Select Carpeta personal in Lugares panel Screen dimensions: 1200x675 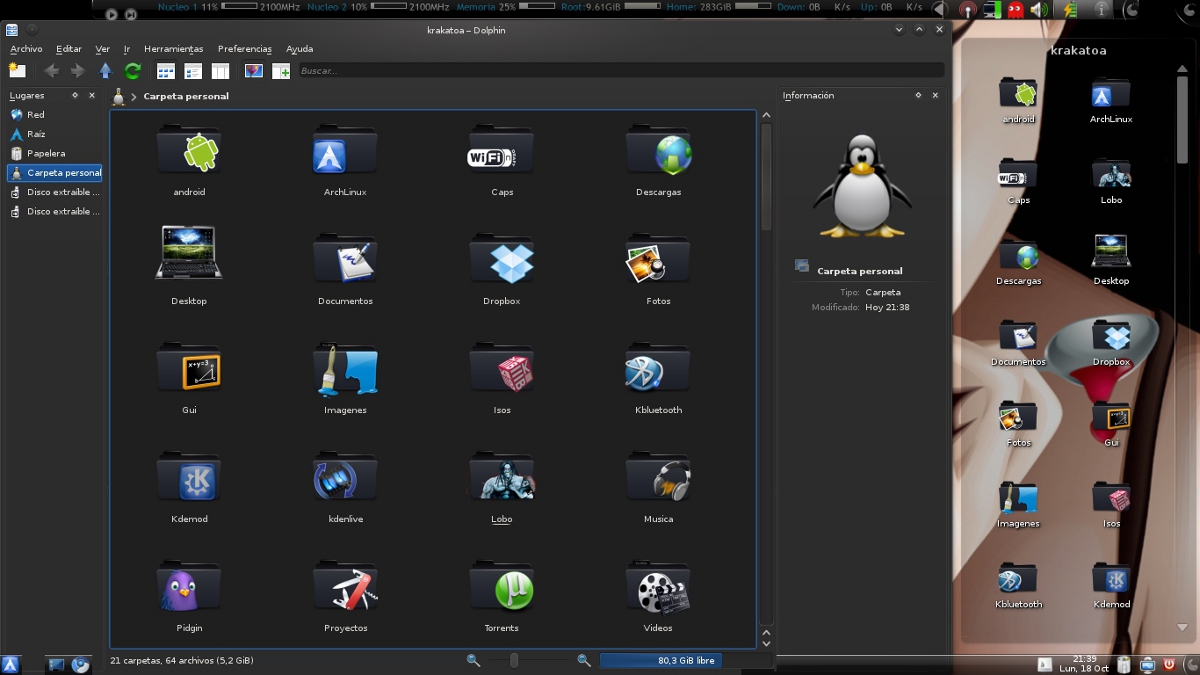tap(54, 173)
